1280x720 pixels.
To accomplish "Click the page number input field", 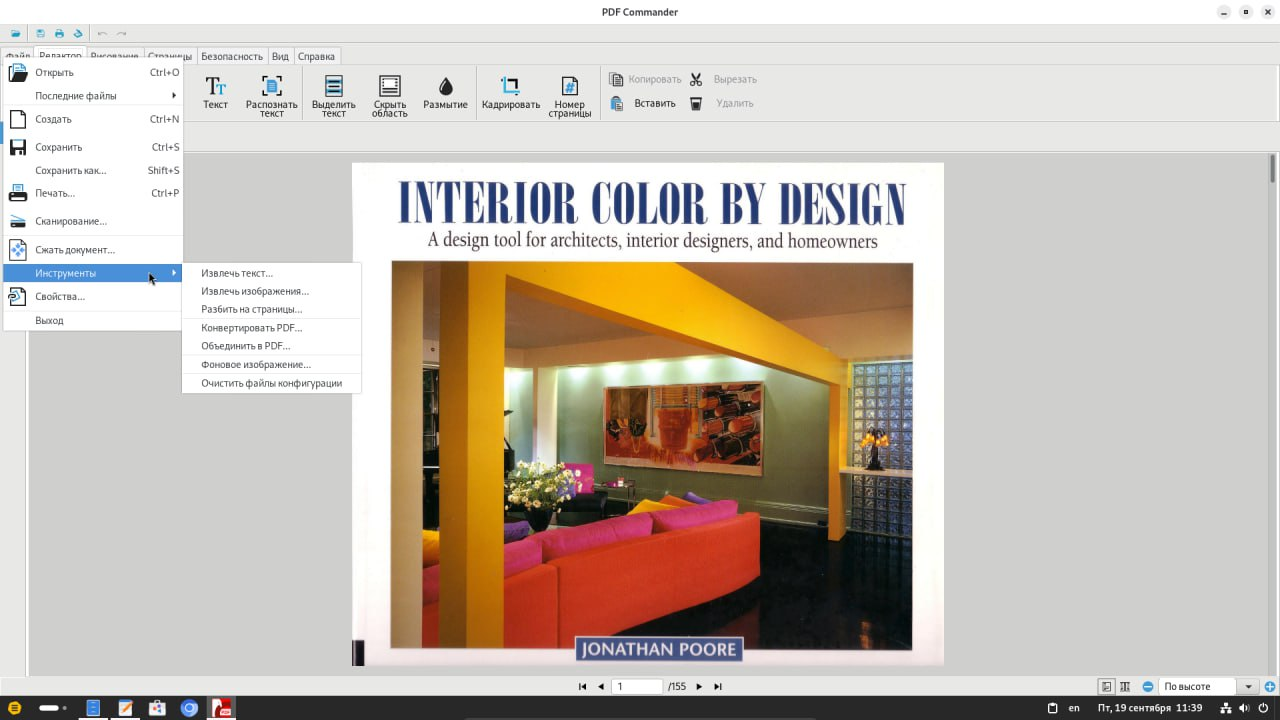I will [637, 687].
